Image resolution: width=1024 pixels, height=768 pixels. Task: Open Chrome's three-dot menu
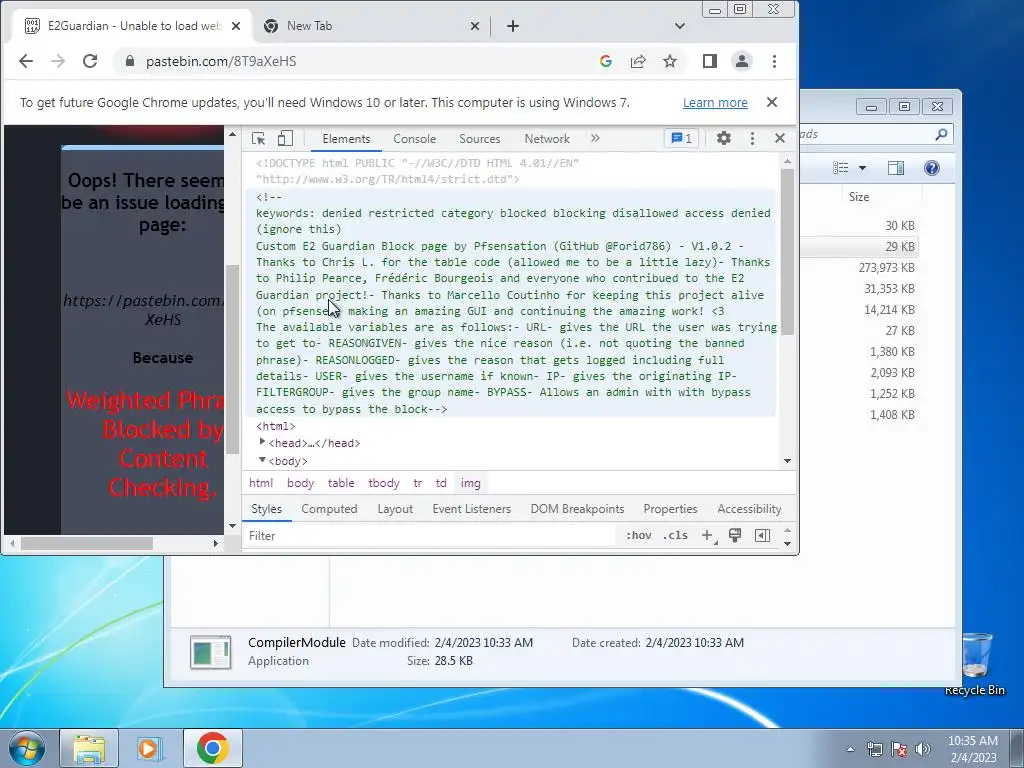pos(775,61)
